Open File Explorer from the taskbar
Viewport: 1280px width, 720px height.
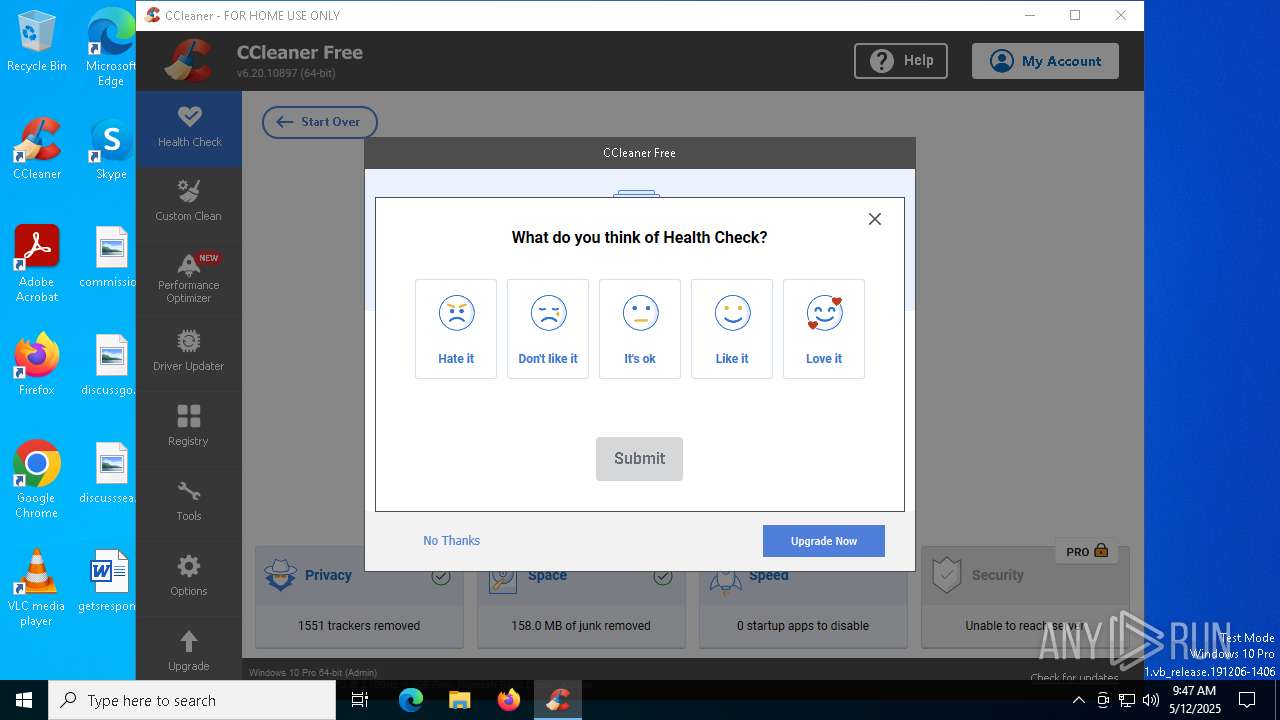(x=459, y=700)
